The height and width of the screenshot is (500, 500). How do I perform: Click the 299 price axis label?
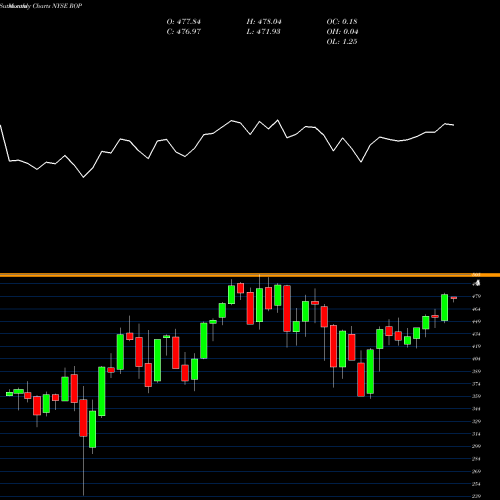pyautogui.click(x=476, y=446)
